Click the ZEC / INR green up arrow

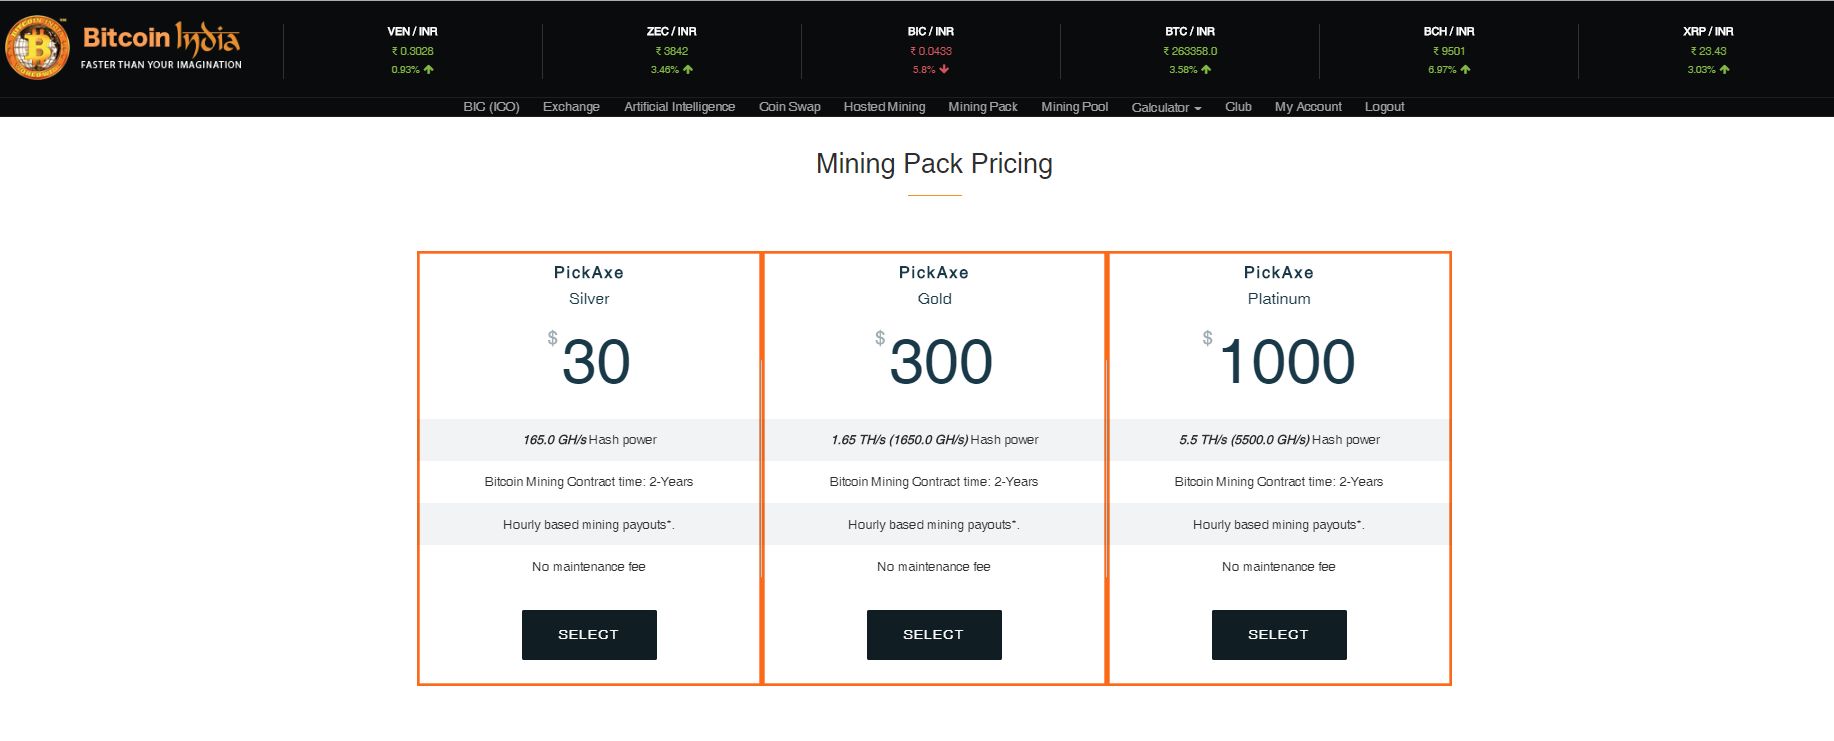point(688,70)
